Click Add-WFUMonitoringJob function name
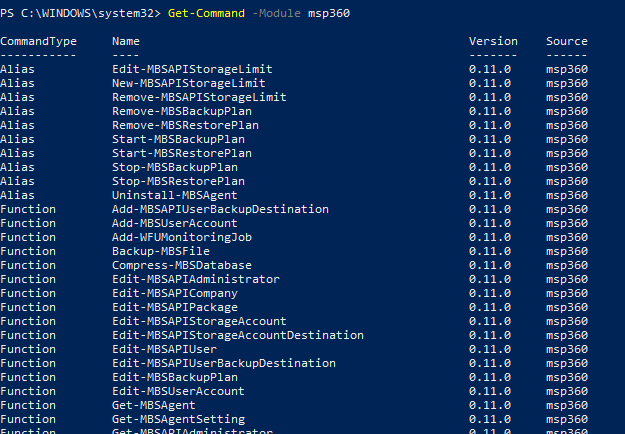 coord(182,238)
